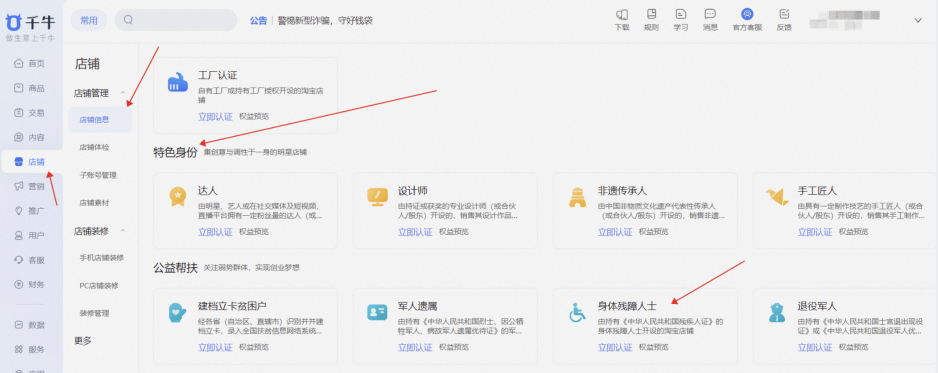Screen dimensions: 938x373
Task: Open 内容 content sidebar item
Action: tap(30, 137)
